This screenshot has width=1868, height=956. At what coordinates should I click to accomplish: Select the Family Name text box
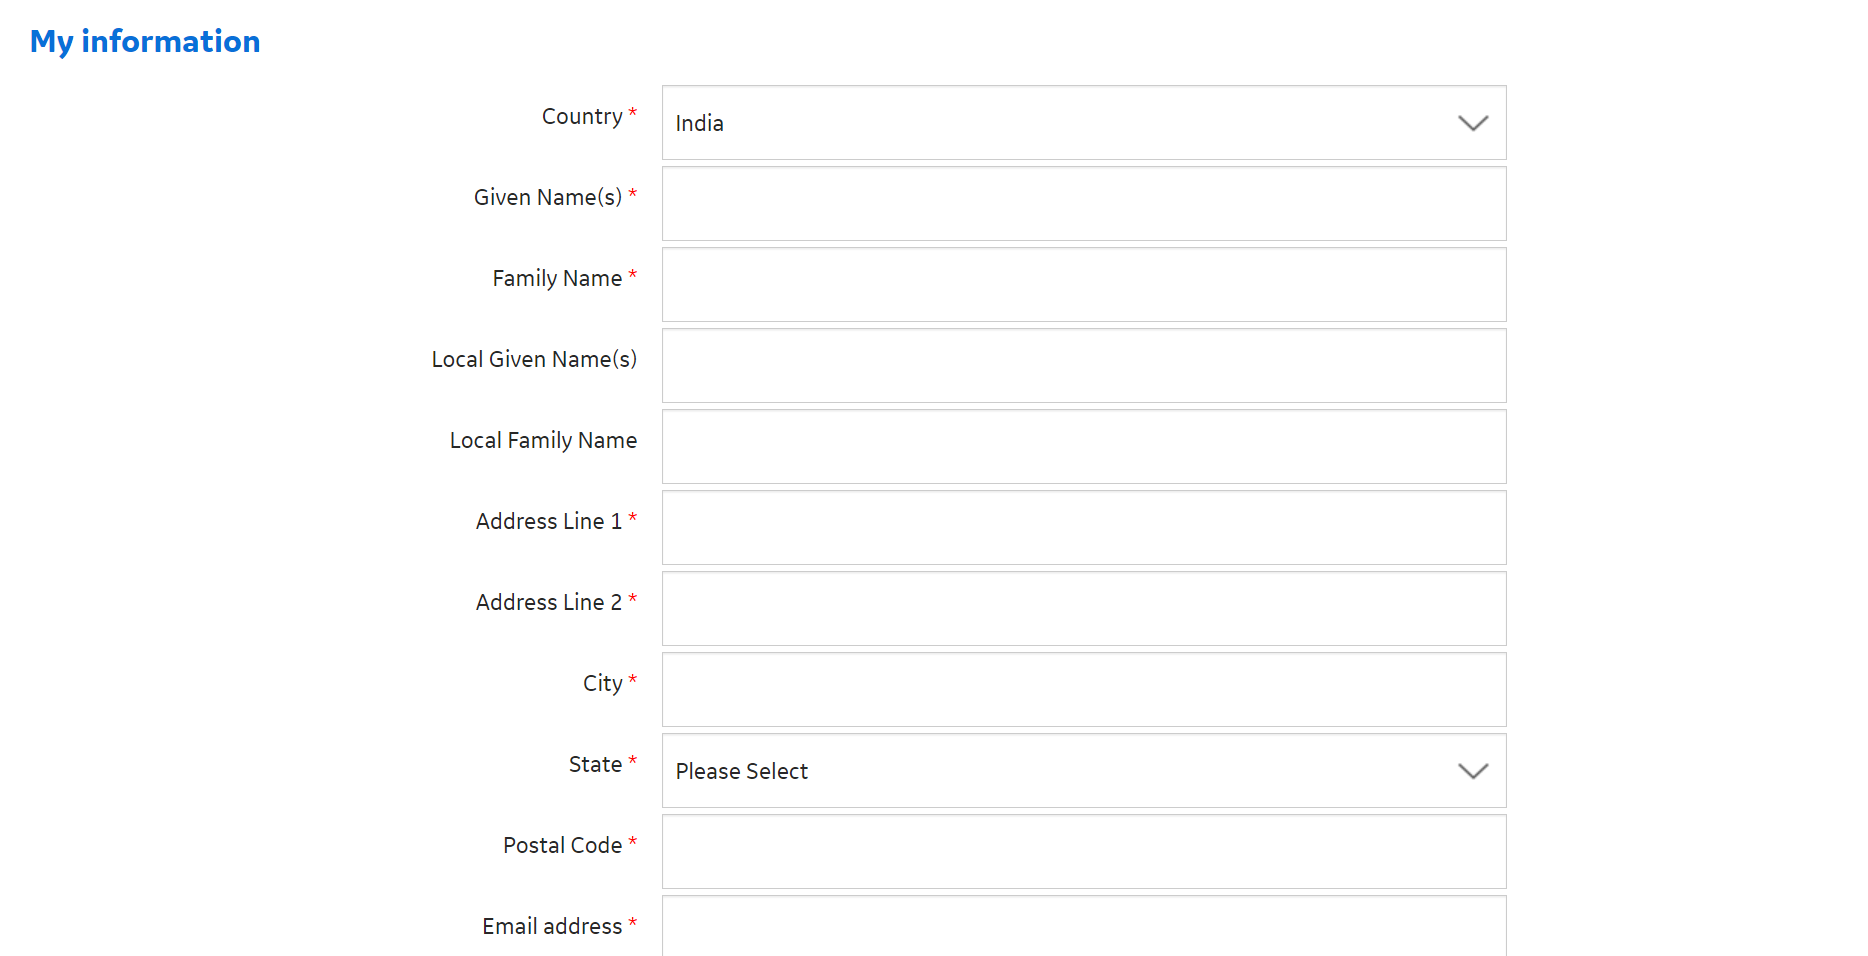(x=1084, y=285)
